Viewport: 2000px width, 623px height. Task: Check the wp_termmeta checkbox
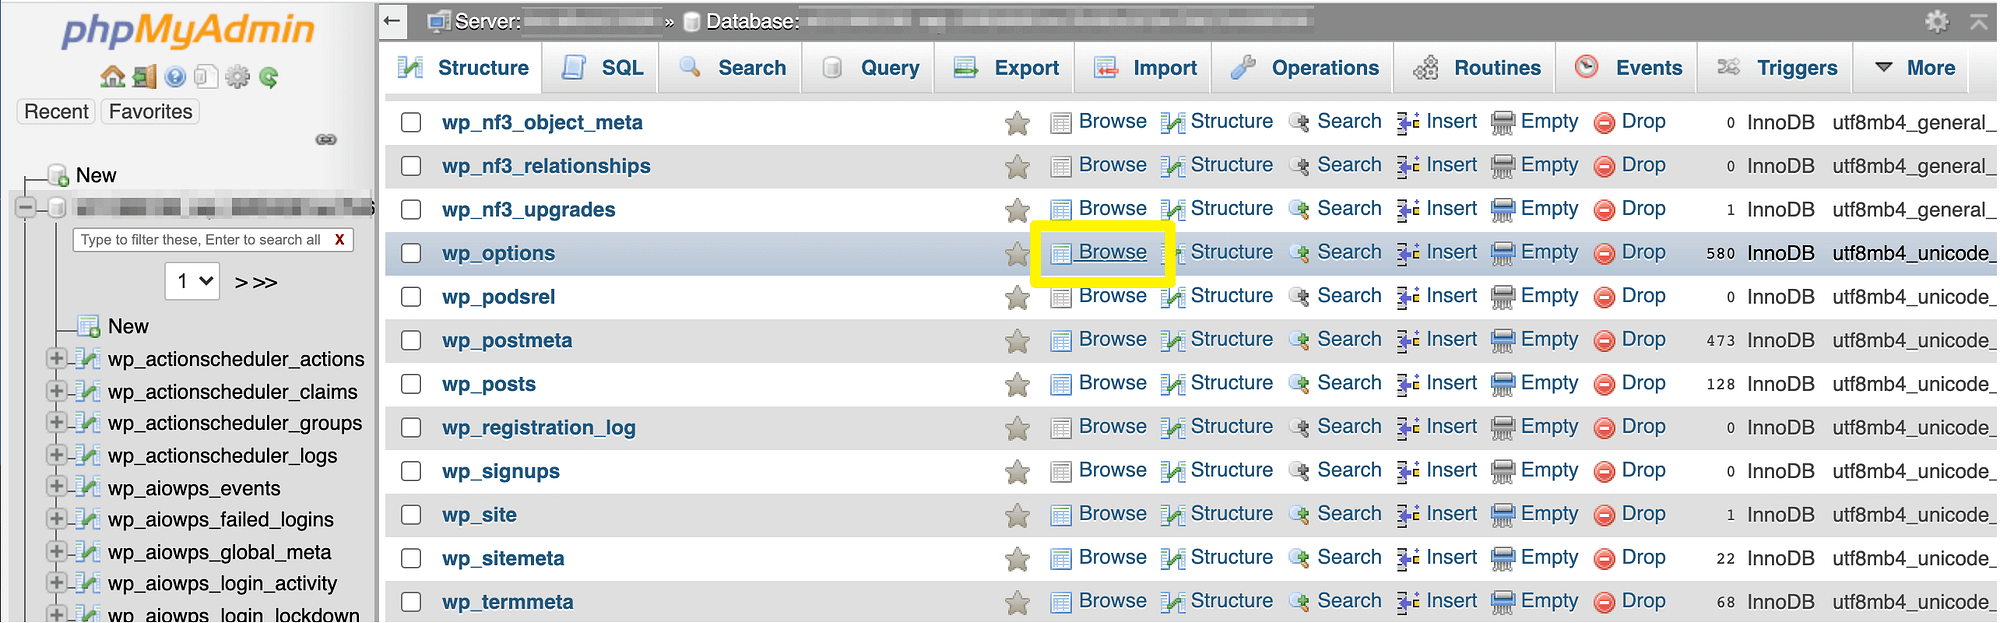click(x=411, y=602)
